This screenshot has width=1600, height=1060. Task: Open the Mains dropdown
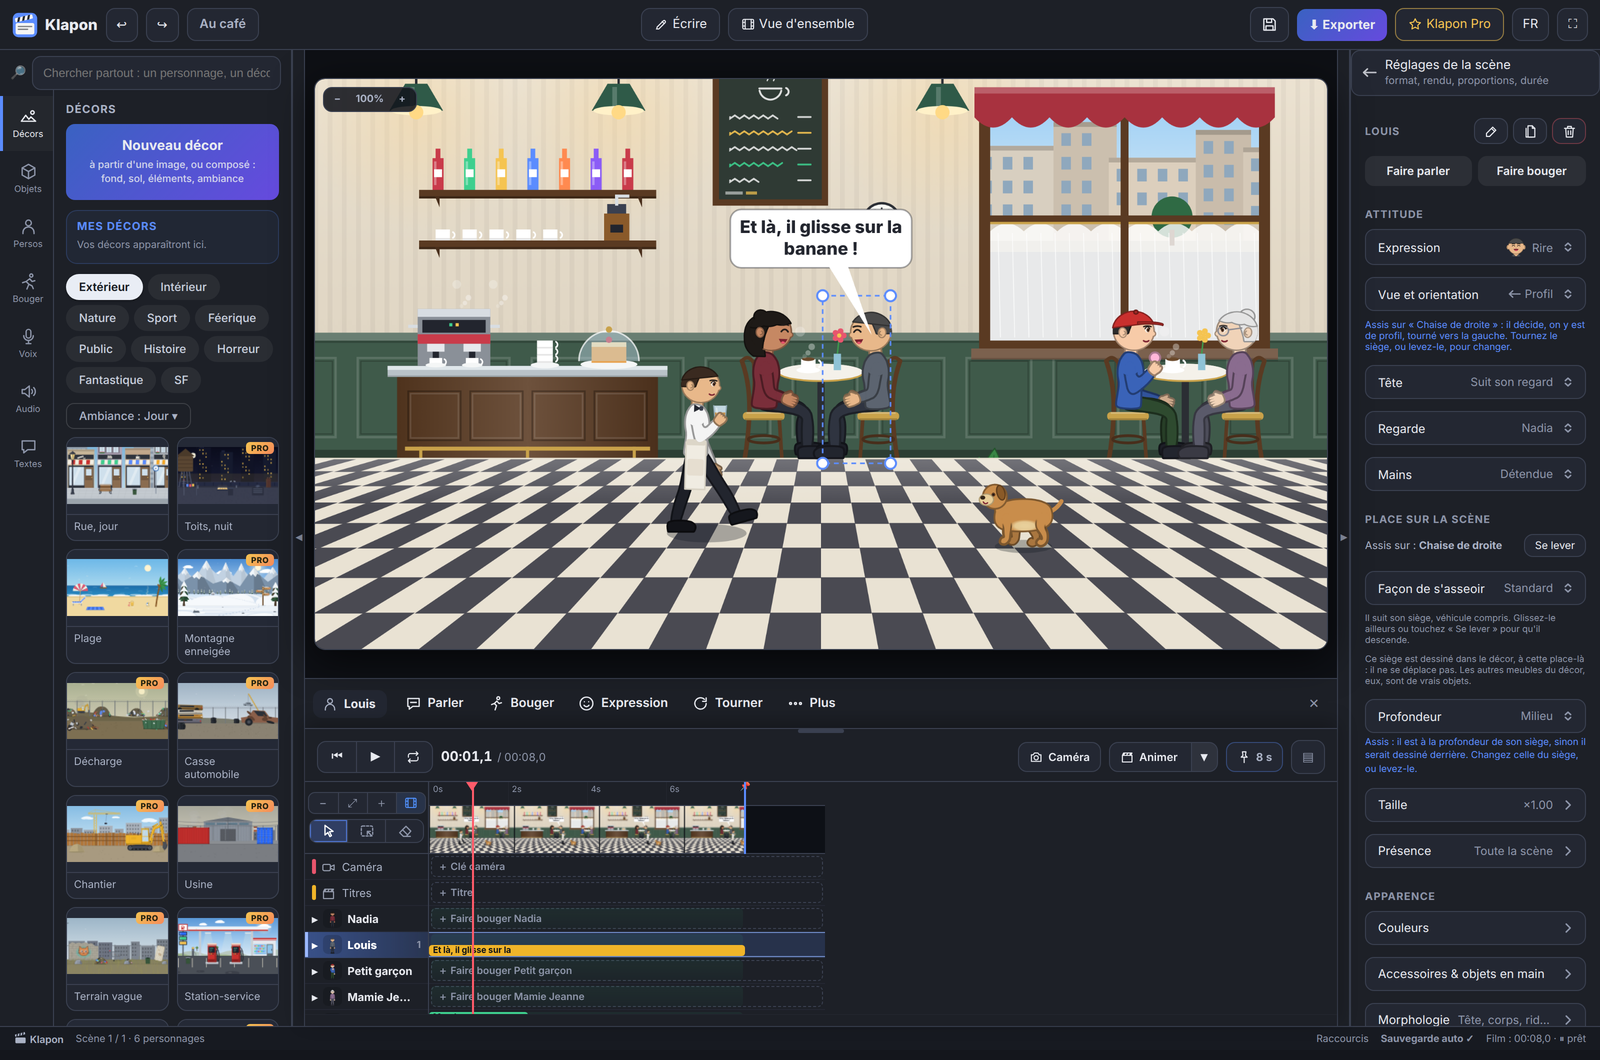click(1475, 474)
